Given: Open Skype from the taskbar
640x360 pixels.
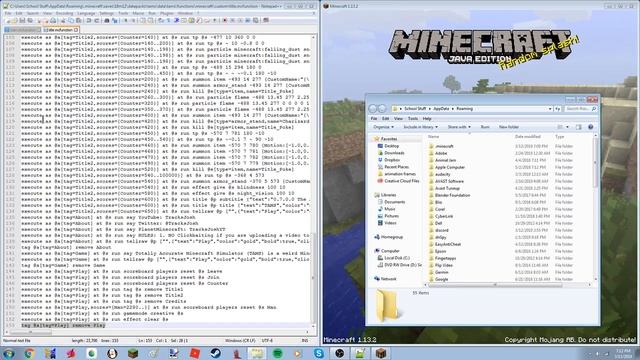Looking at the screenshot, I should click(319, 353).
